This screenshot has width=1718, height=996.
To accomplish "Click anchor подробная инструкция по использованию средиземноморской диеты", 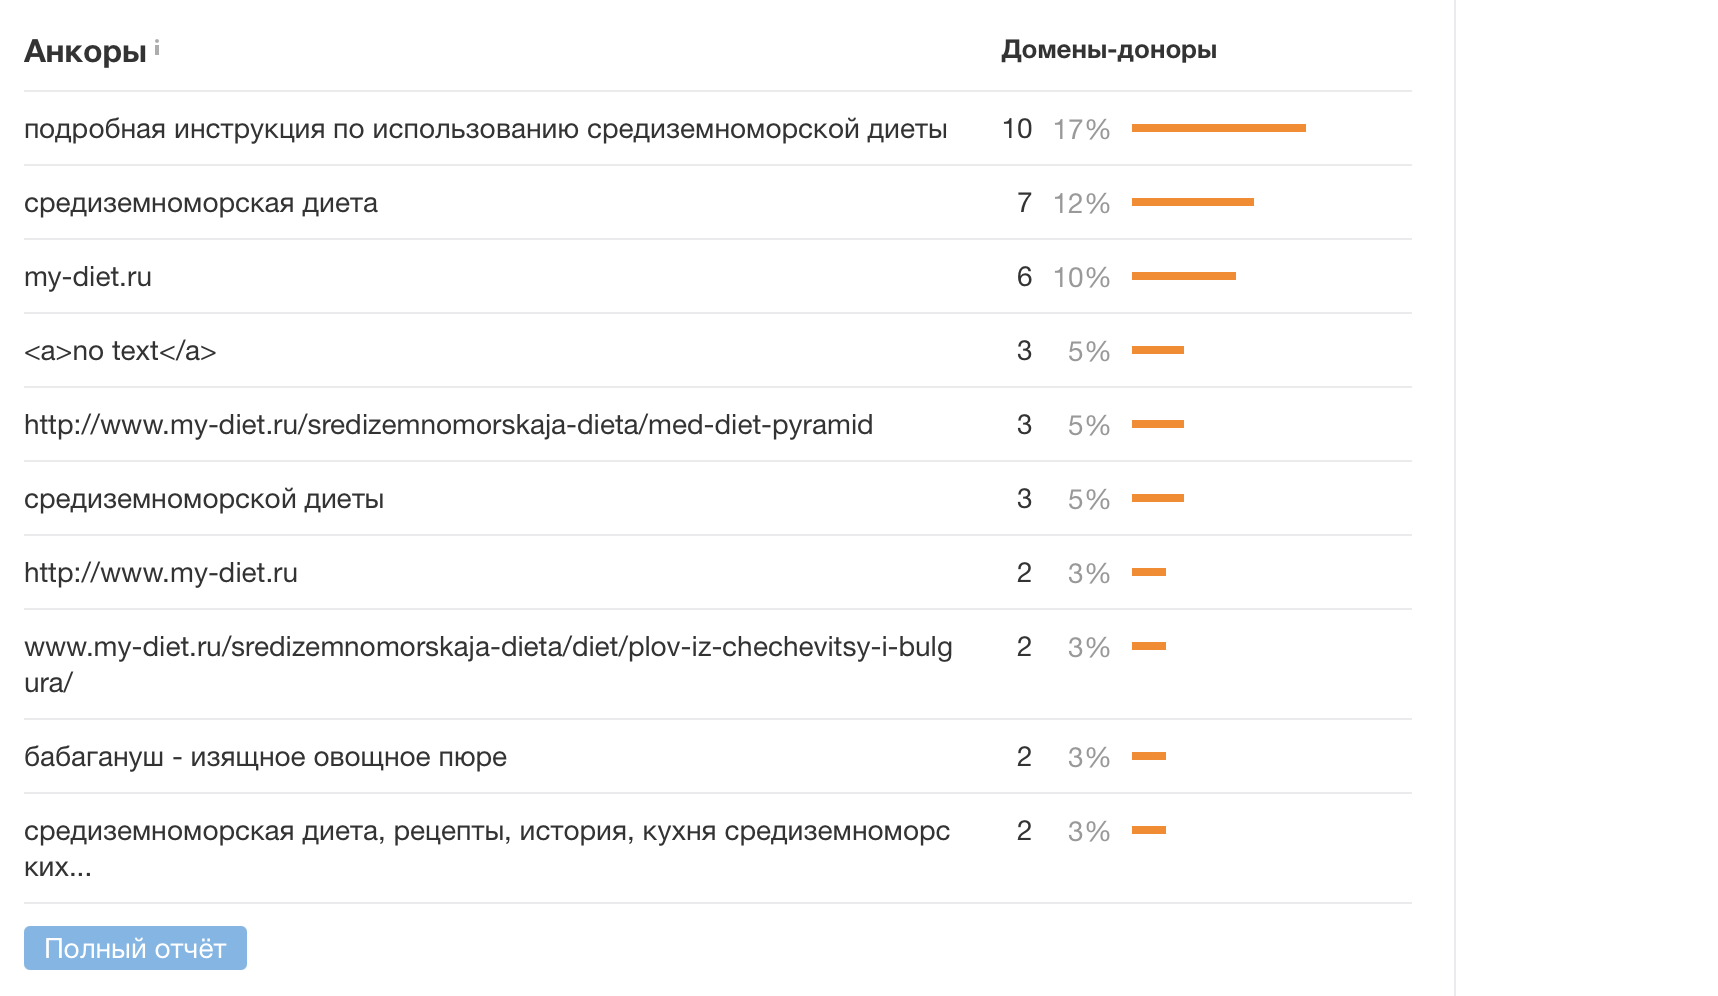I will click(485, 129).
